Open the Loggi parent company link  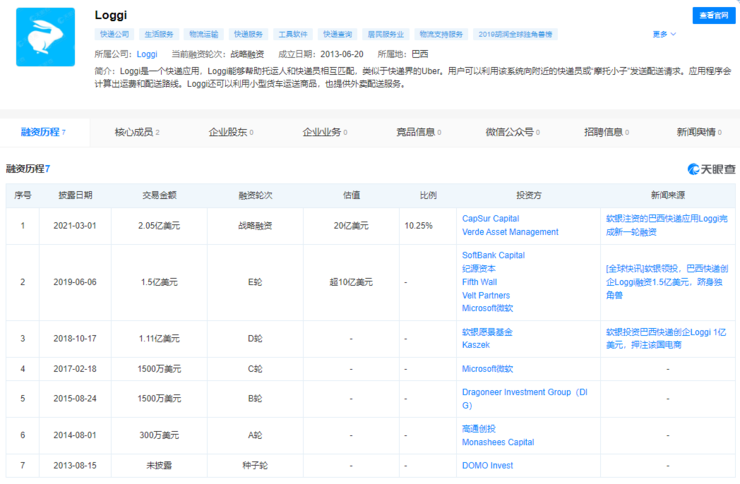point(147,54)
